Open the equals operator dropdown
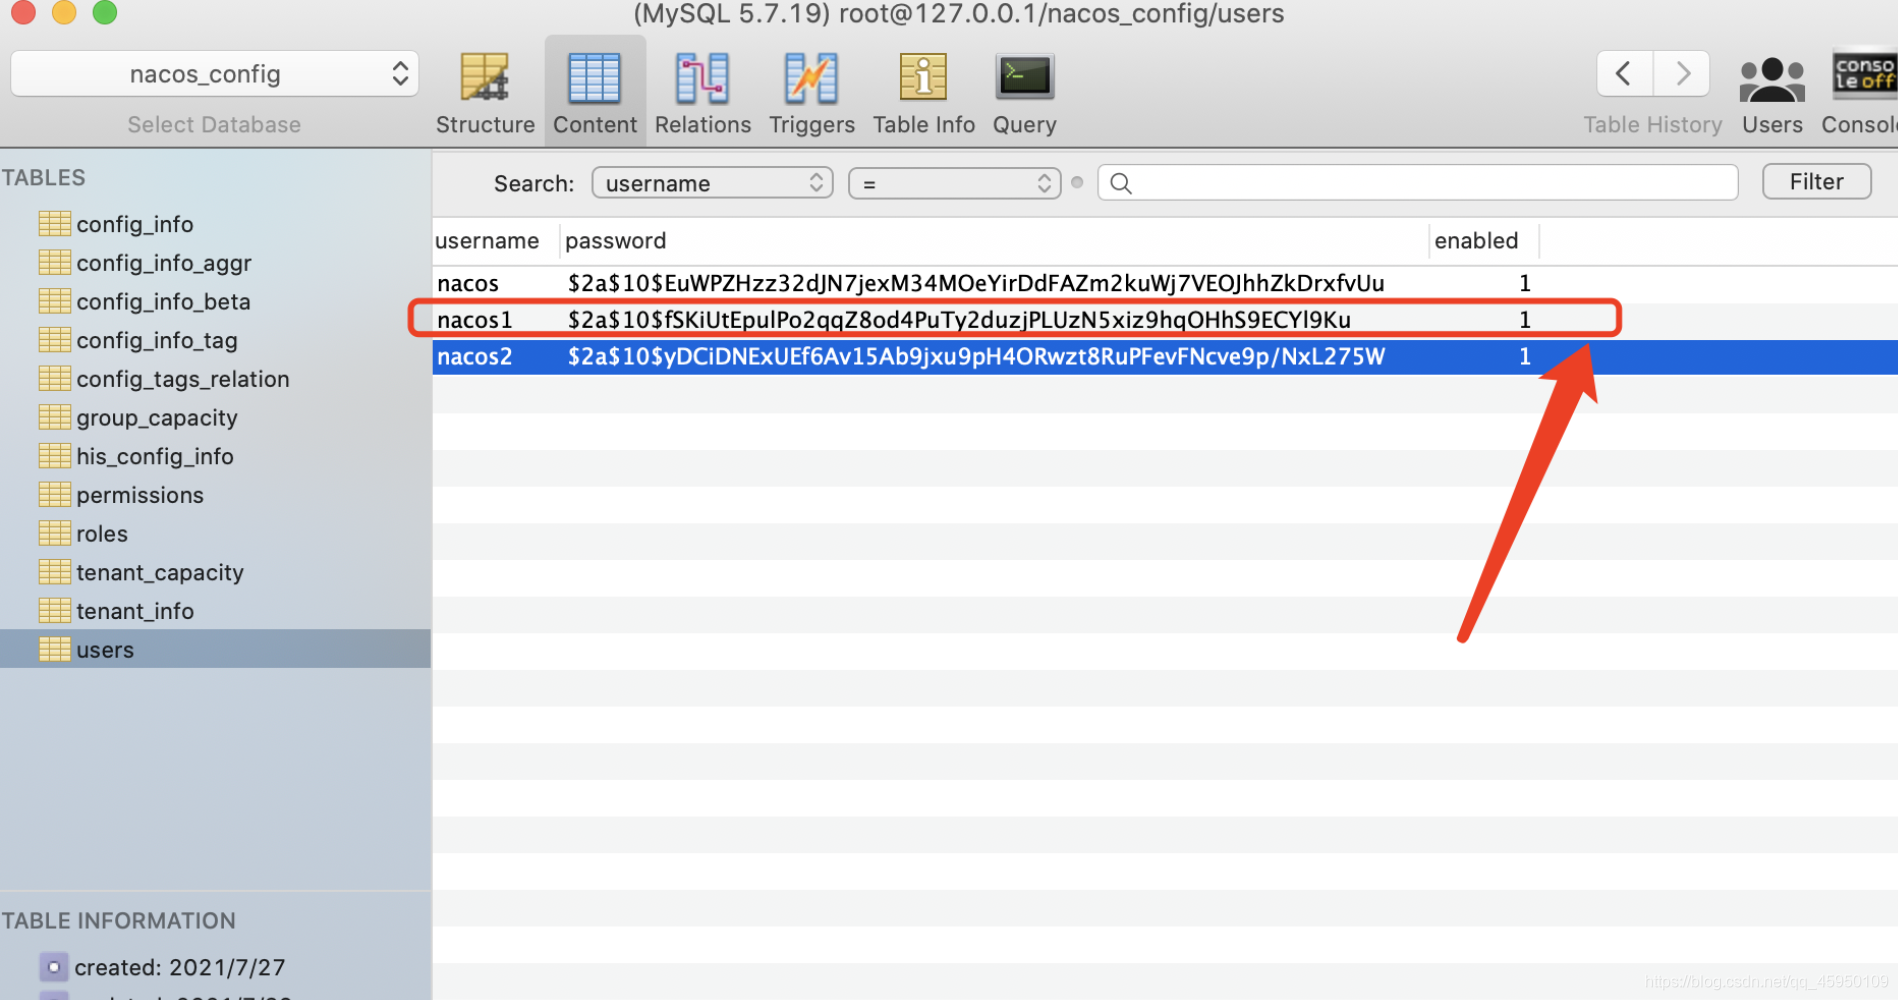This screenshot has width=1898, height=1000. [954, 183]
